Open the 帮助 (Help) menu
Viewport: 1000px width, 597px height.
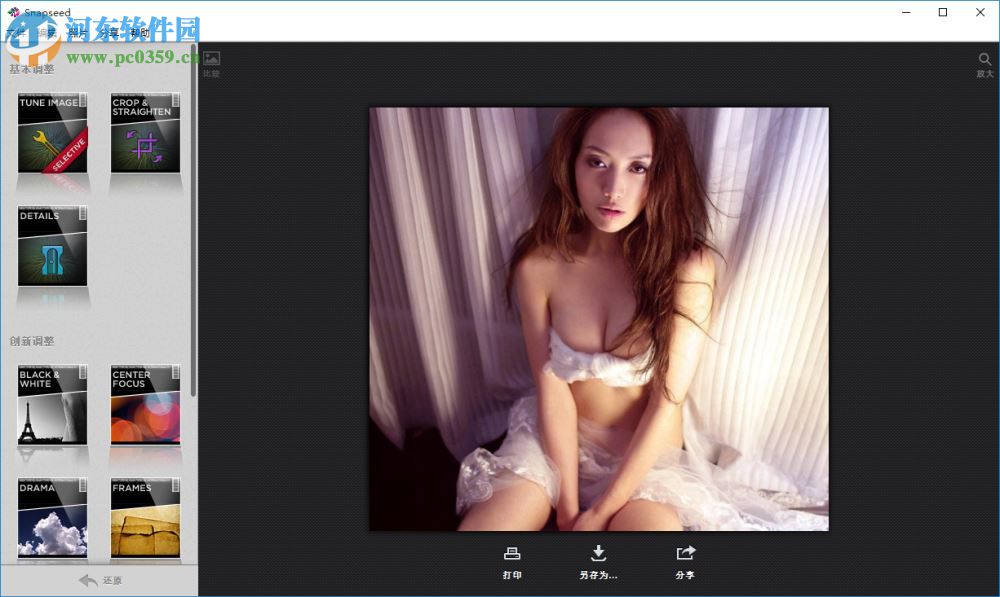point(139,31)
